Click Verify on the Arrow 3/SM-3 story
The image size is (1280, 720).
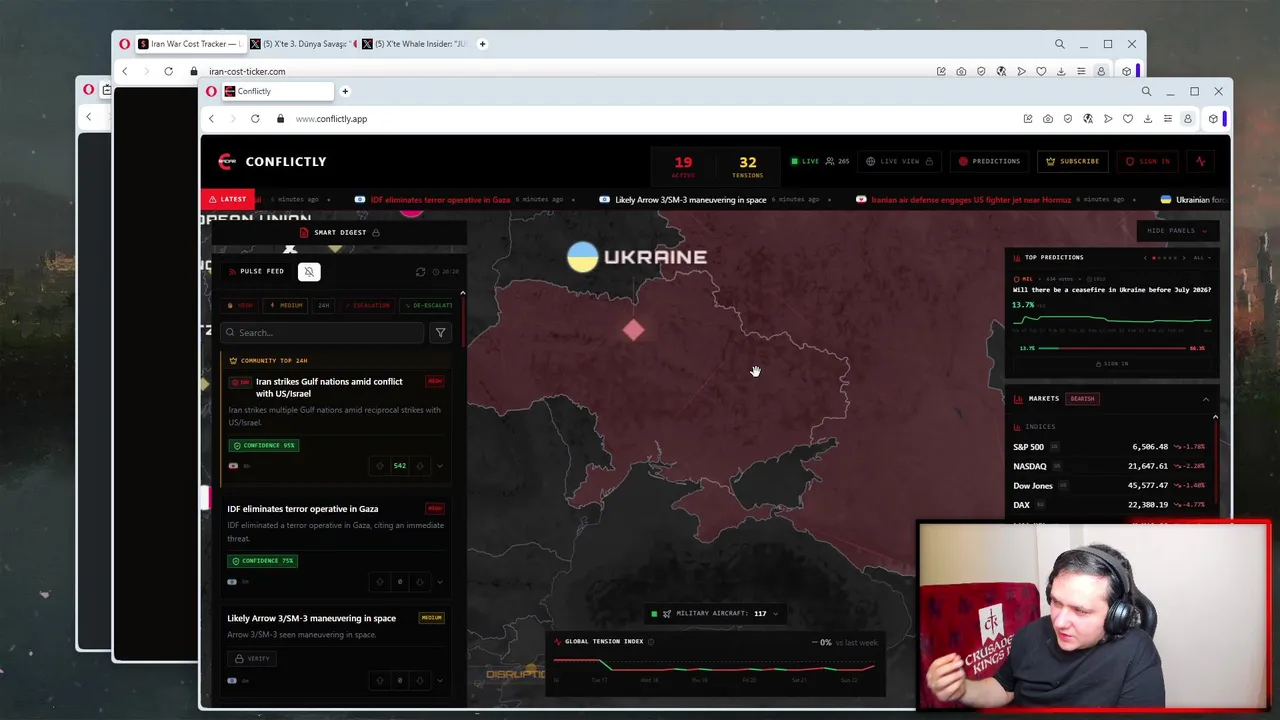(x=252, y=659)
